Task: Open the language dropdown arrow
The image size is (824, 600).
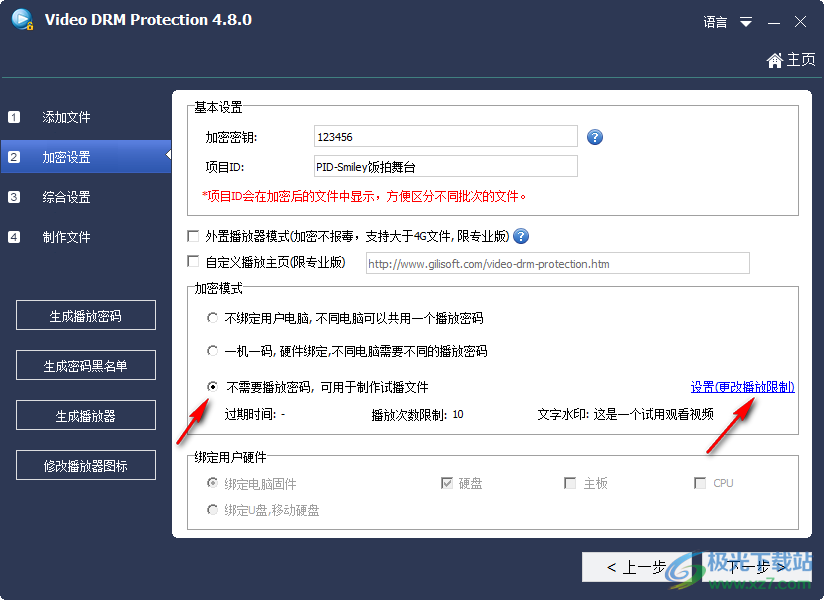Action: pyautogui.click(x=746, y=22)
